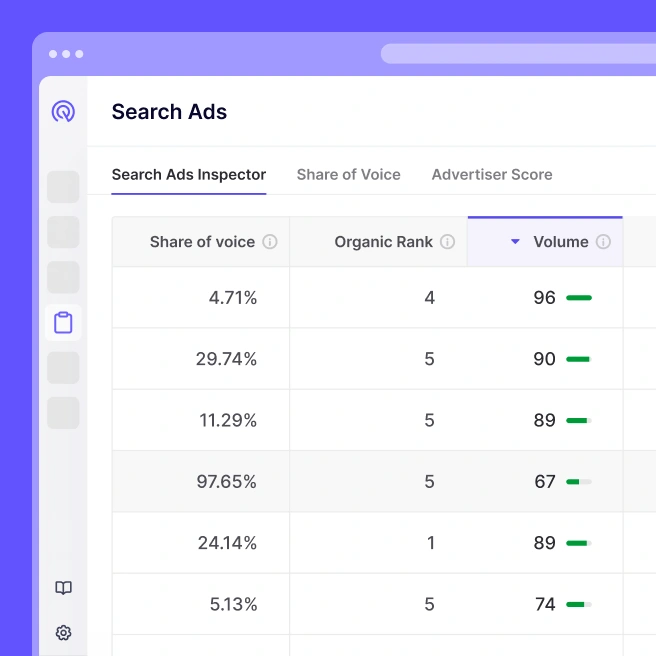Open the clipboard icon in the sidebar

click(63, 323)
